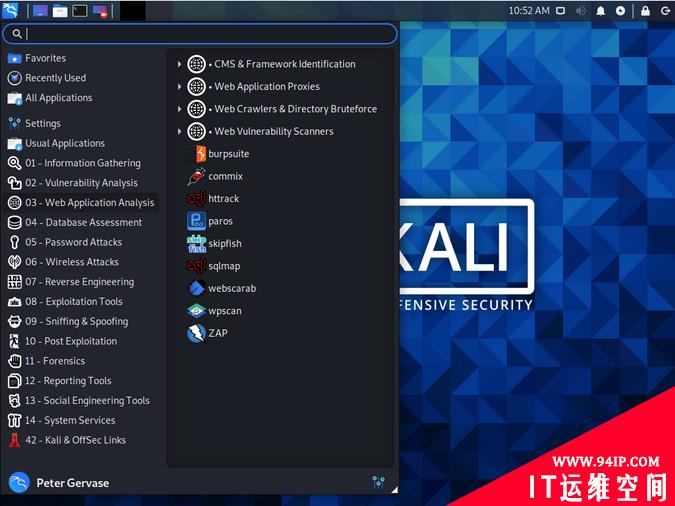The height and width of the screenshot is (506, 675).
Task: Select 42 - Kali & OffSec Links
Action: pos(67,441)
